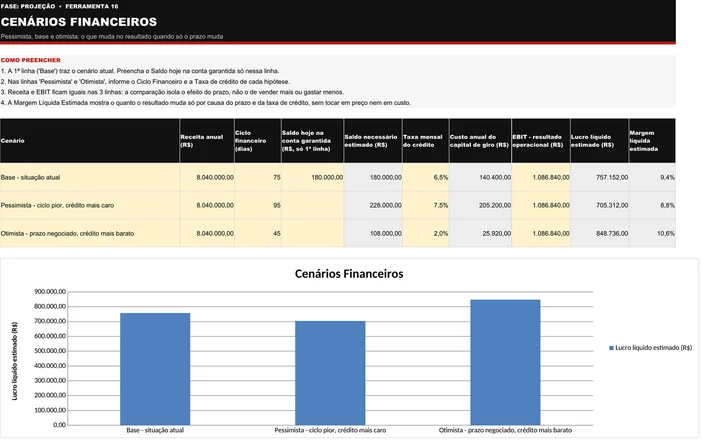Click the 'Taxa mensal do crédito' header

pyautogui.click(x=426, y=141)
